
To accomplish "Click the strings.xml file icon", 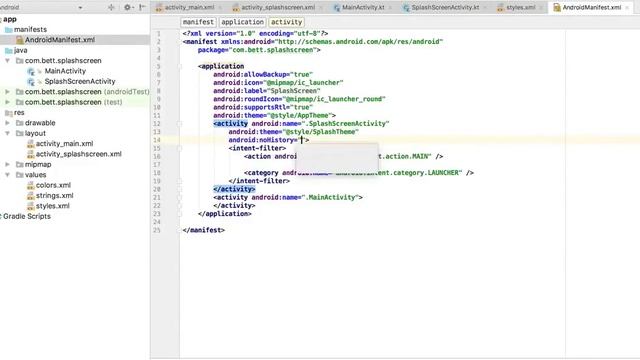I will (x=30, y=196).
